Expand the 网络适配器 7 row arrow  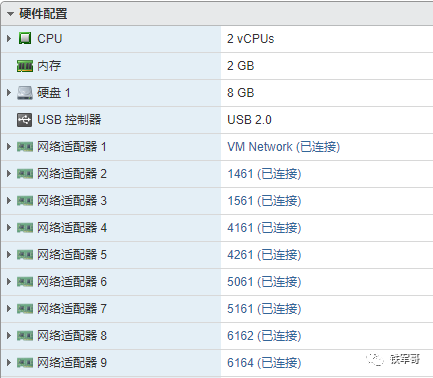pyautogui.click(x=9, y=309)
